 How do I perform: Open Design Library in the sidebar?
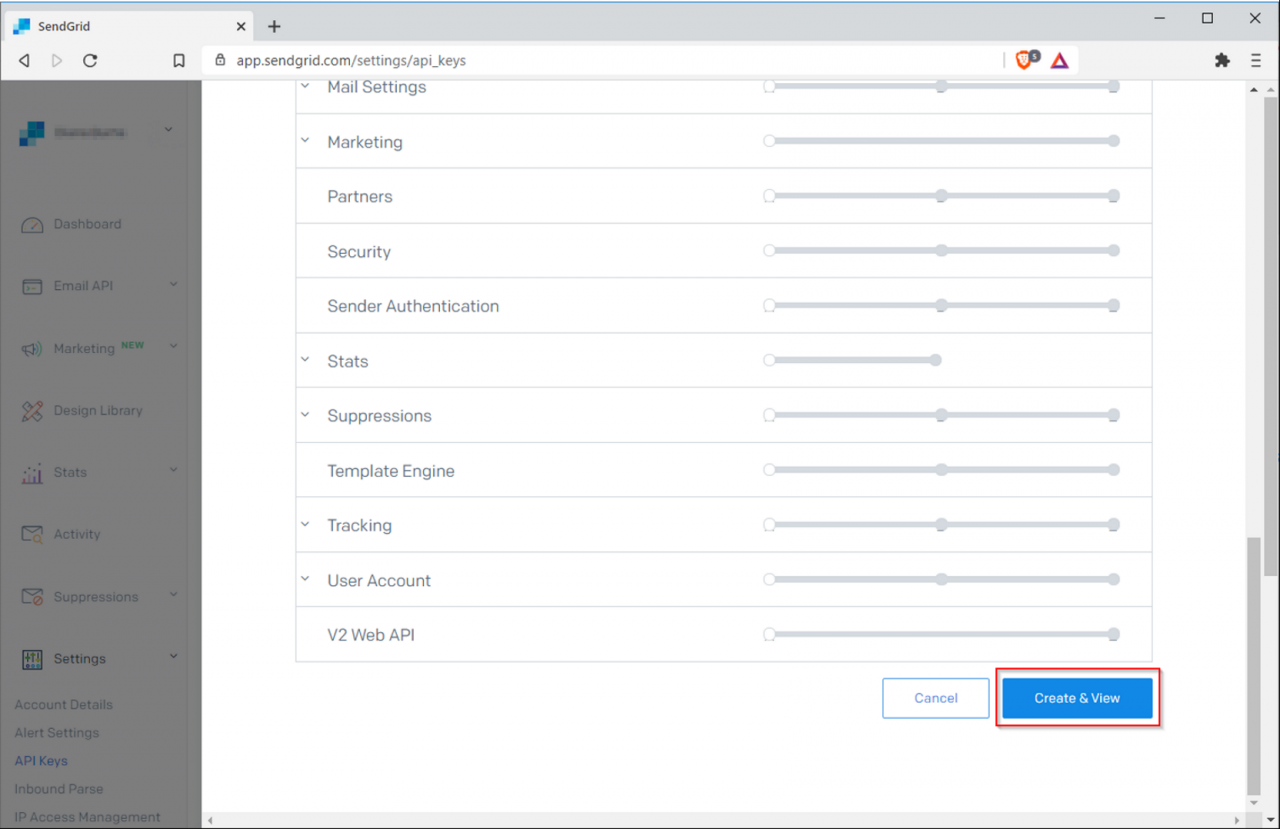pyautogui.click(x=98, y=410)
